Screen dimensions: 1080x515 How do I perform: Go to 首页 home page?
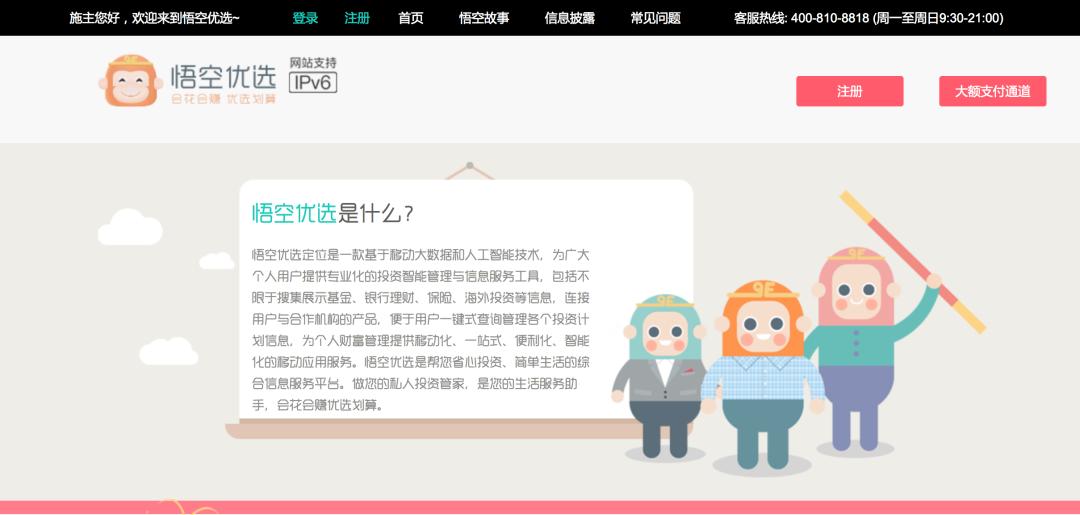(411, 19)
